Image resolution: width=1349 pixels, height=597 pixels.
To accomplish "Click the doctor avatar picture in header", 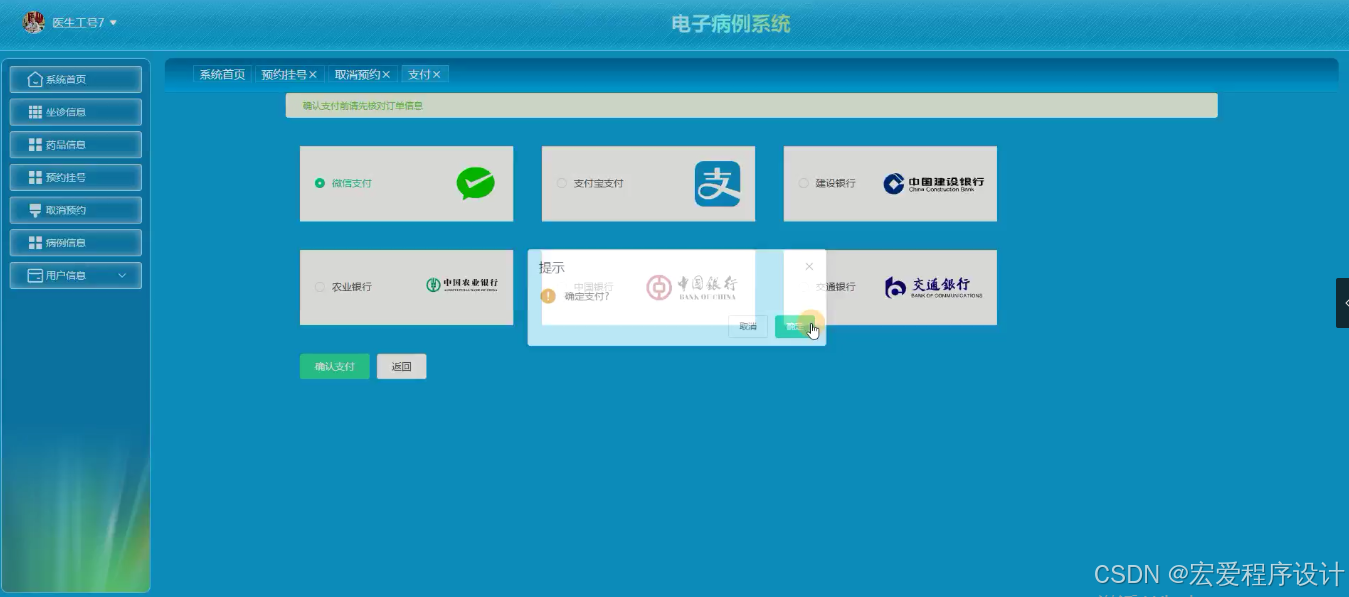I will click(33, 22).
